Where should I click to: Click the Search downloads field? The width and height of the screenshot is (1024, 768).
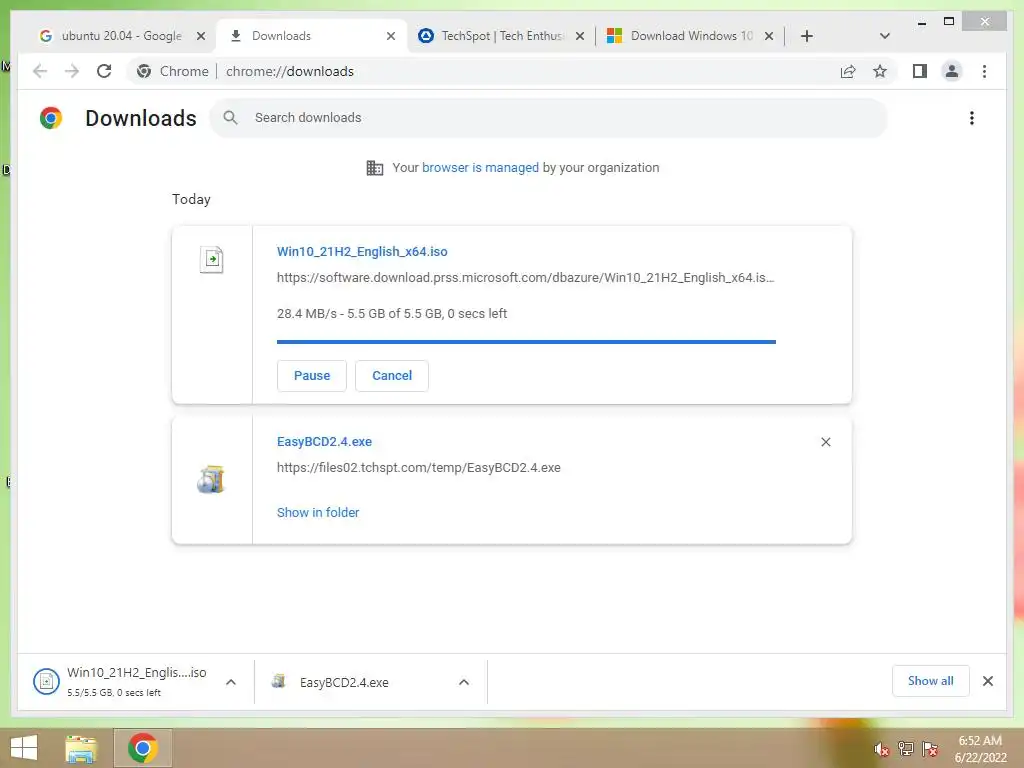(549, 118)
